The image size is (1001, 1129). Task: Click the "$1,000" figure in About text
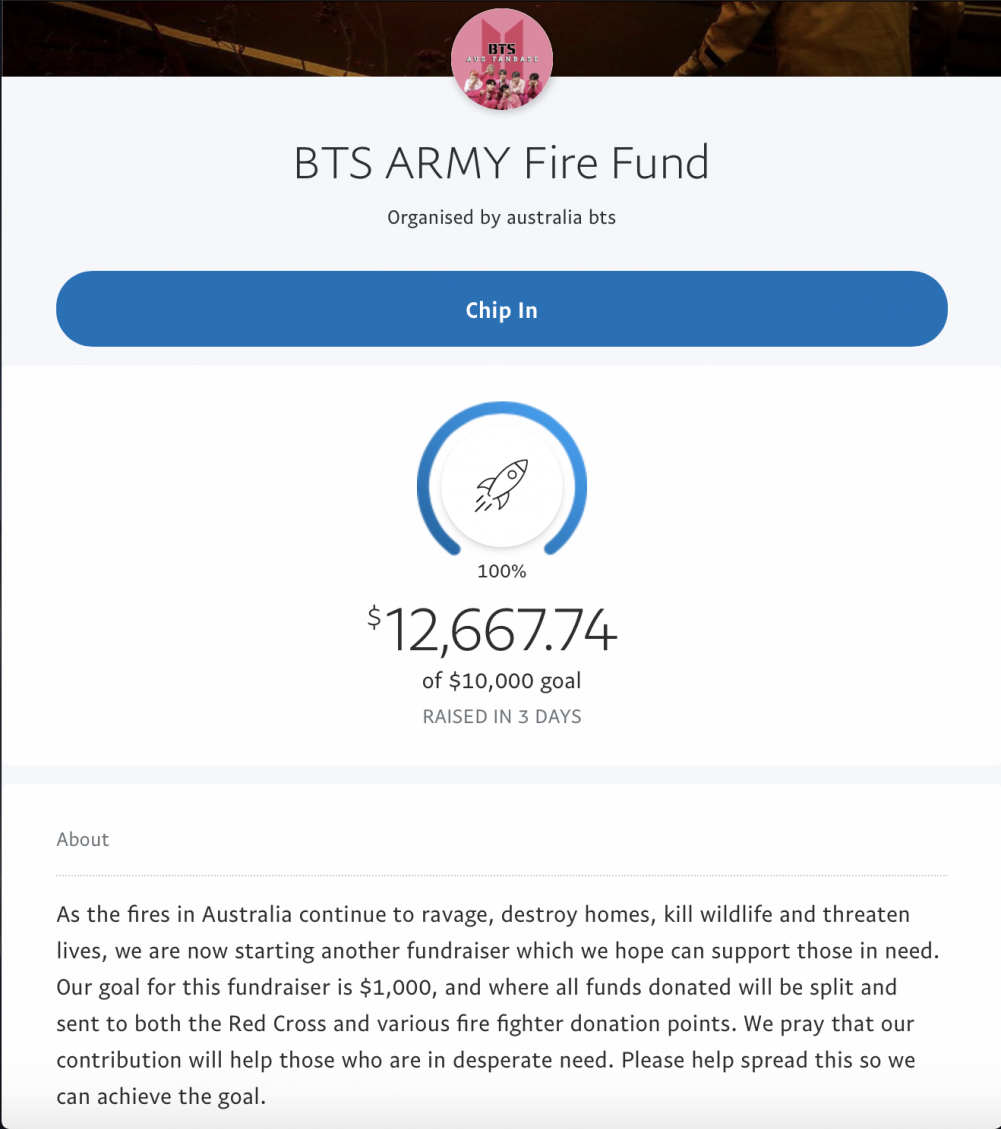pos(398,987)
